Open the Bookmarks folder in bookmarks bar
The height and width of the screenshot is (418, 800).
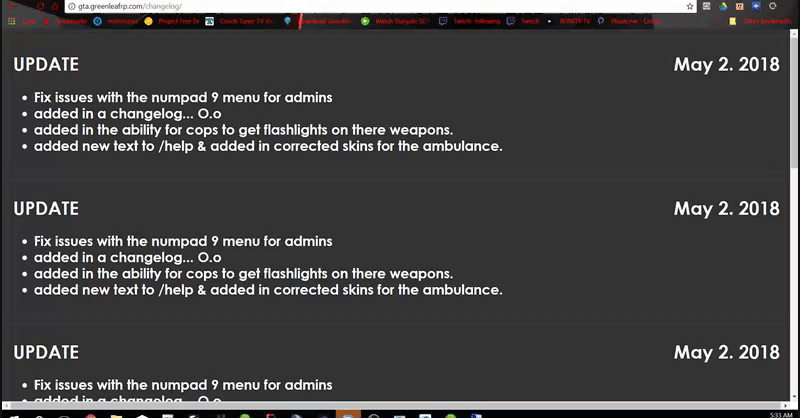(x=65, y=21)
